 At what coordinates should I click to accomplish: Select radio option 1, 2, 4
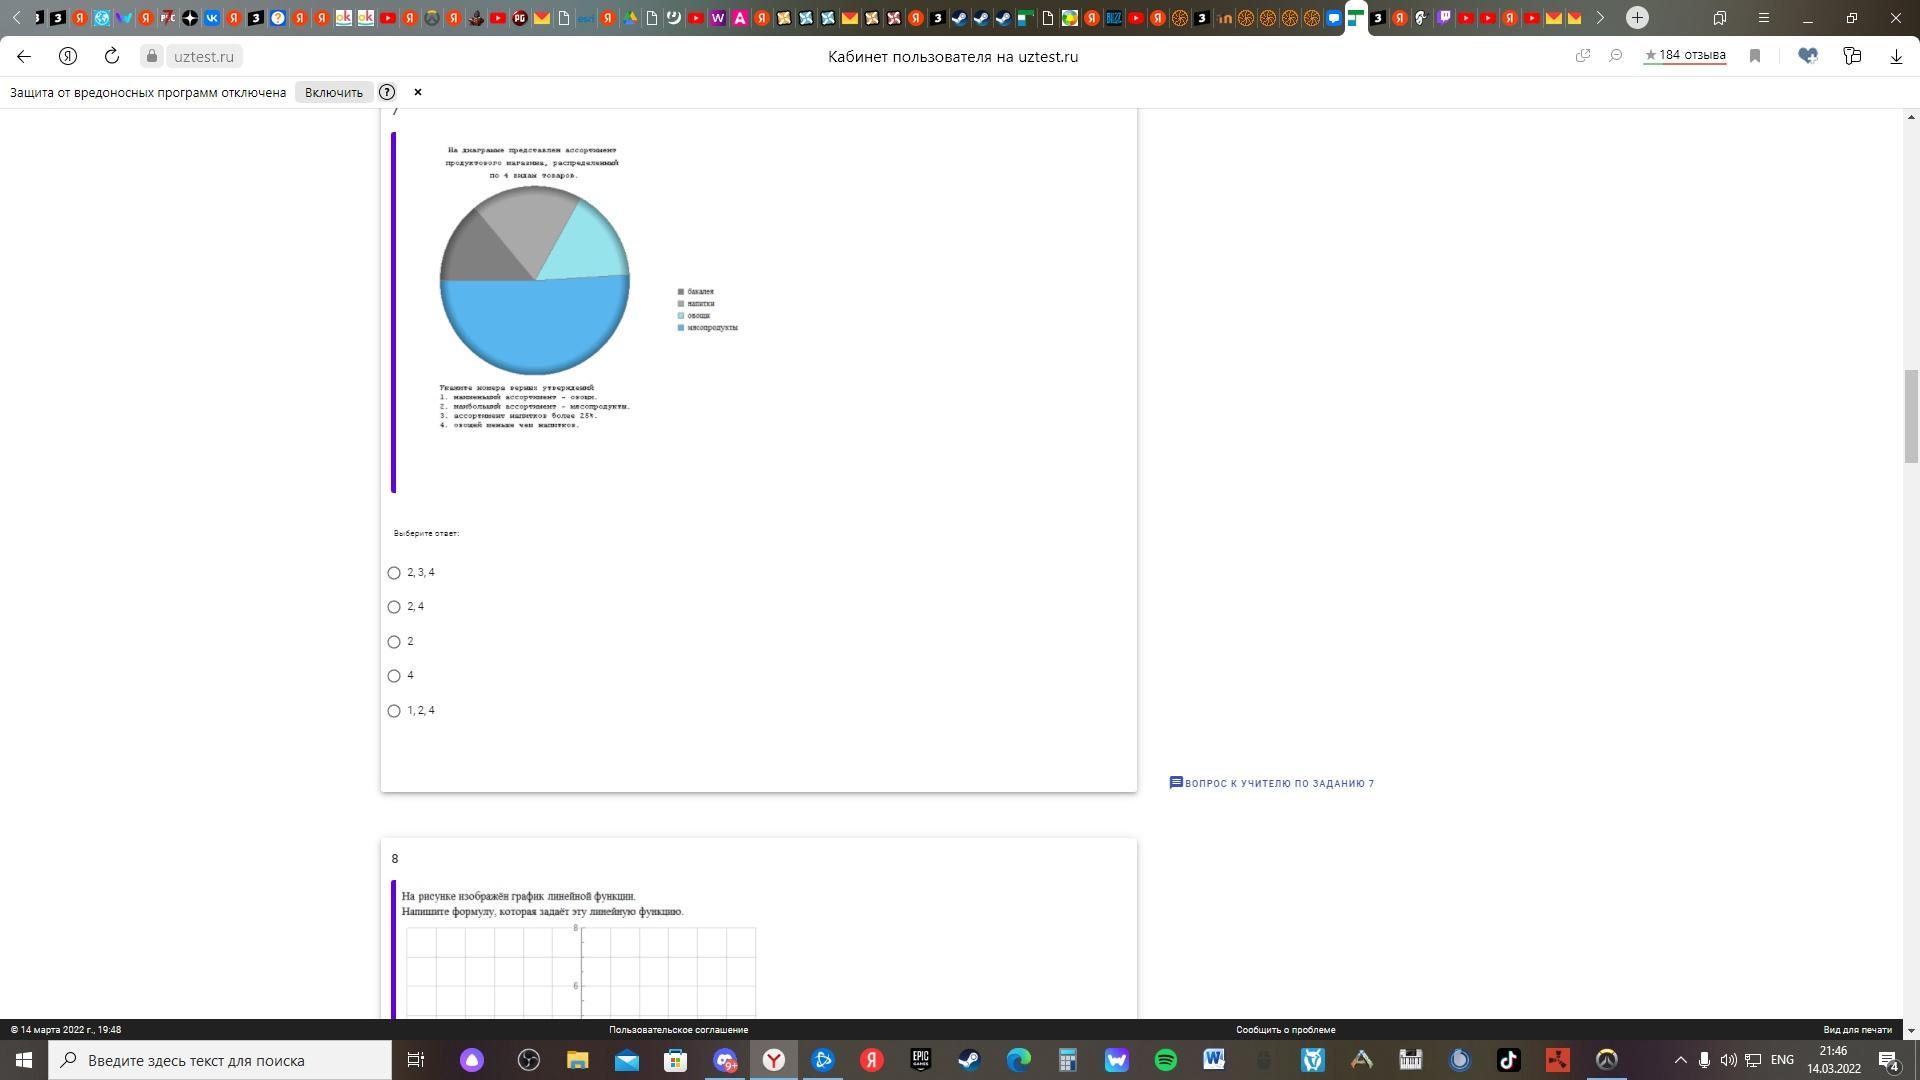click(x=394, y=711)
